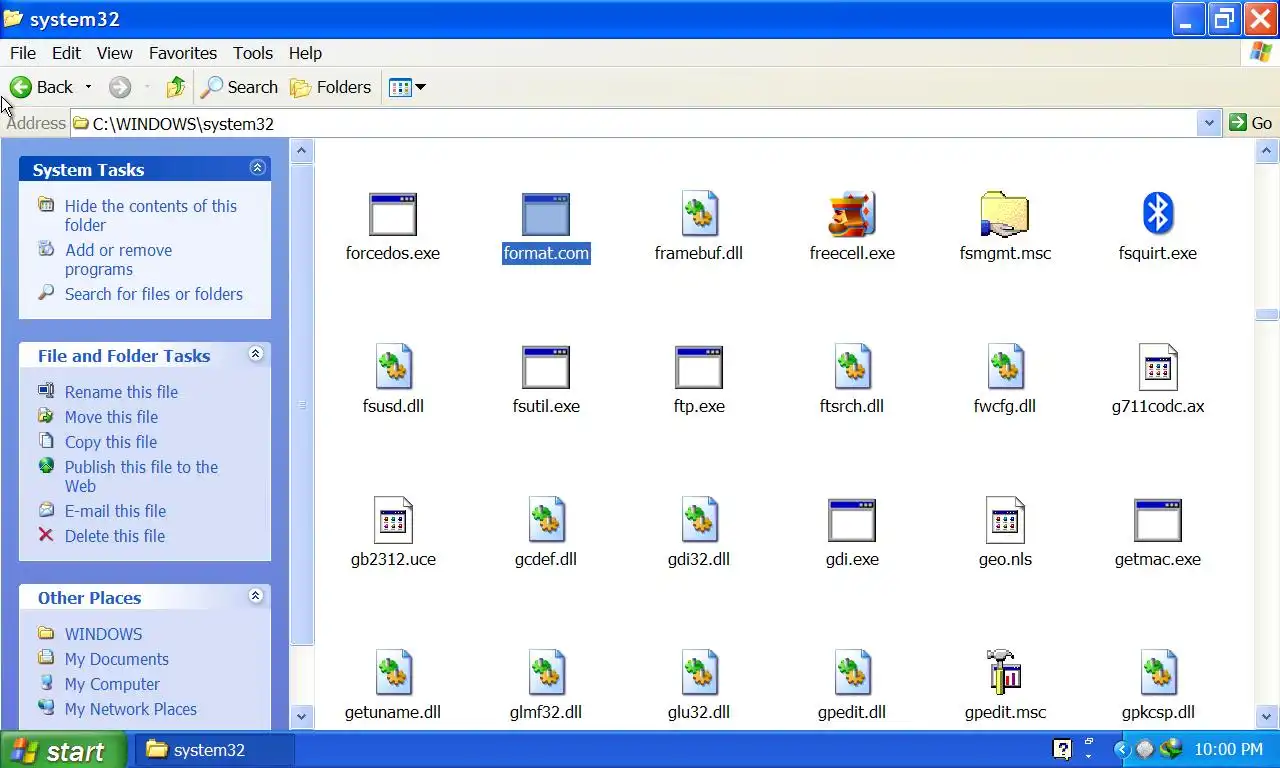The width and height of the screenshot is (1280, 768).
Task: Click the file list scrollbar down arrow
Action: click(x=1267, y=717)
